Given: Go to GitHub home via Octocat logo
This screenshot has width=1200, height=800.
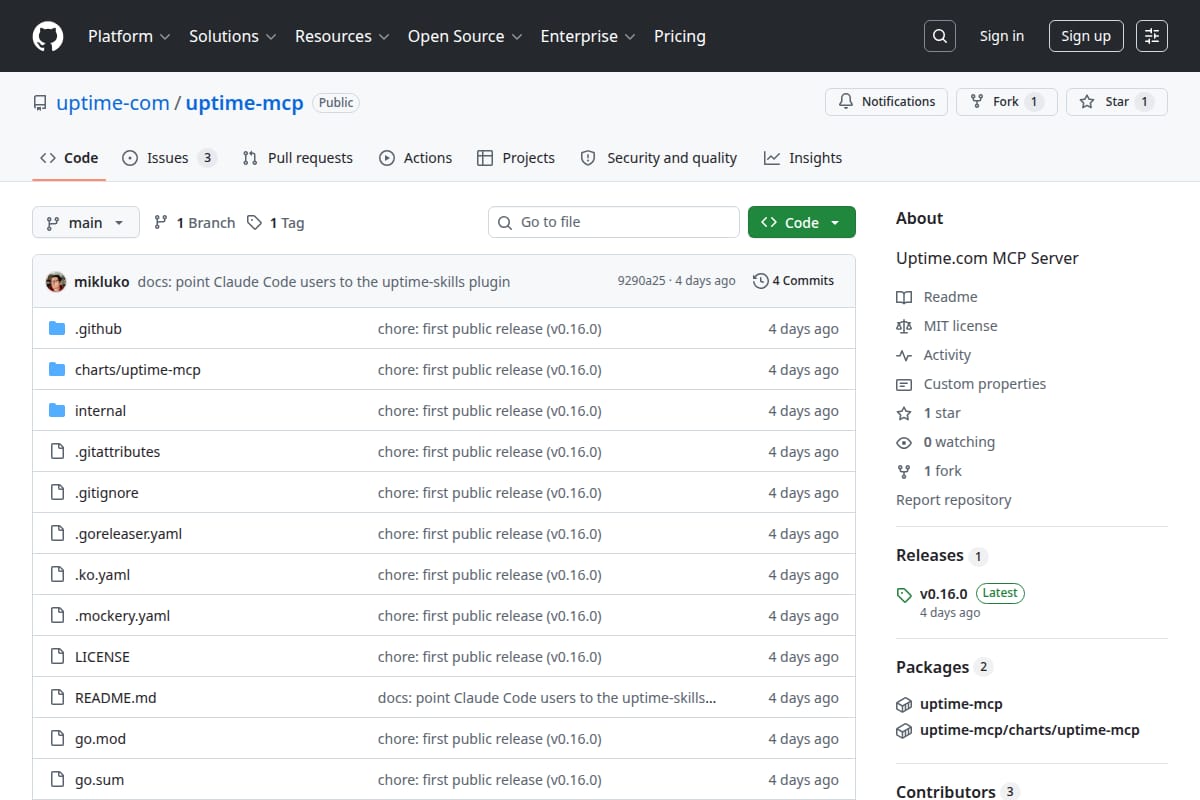Looking at the screenshot, I should [48, 36].
